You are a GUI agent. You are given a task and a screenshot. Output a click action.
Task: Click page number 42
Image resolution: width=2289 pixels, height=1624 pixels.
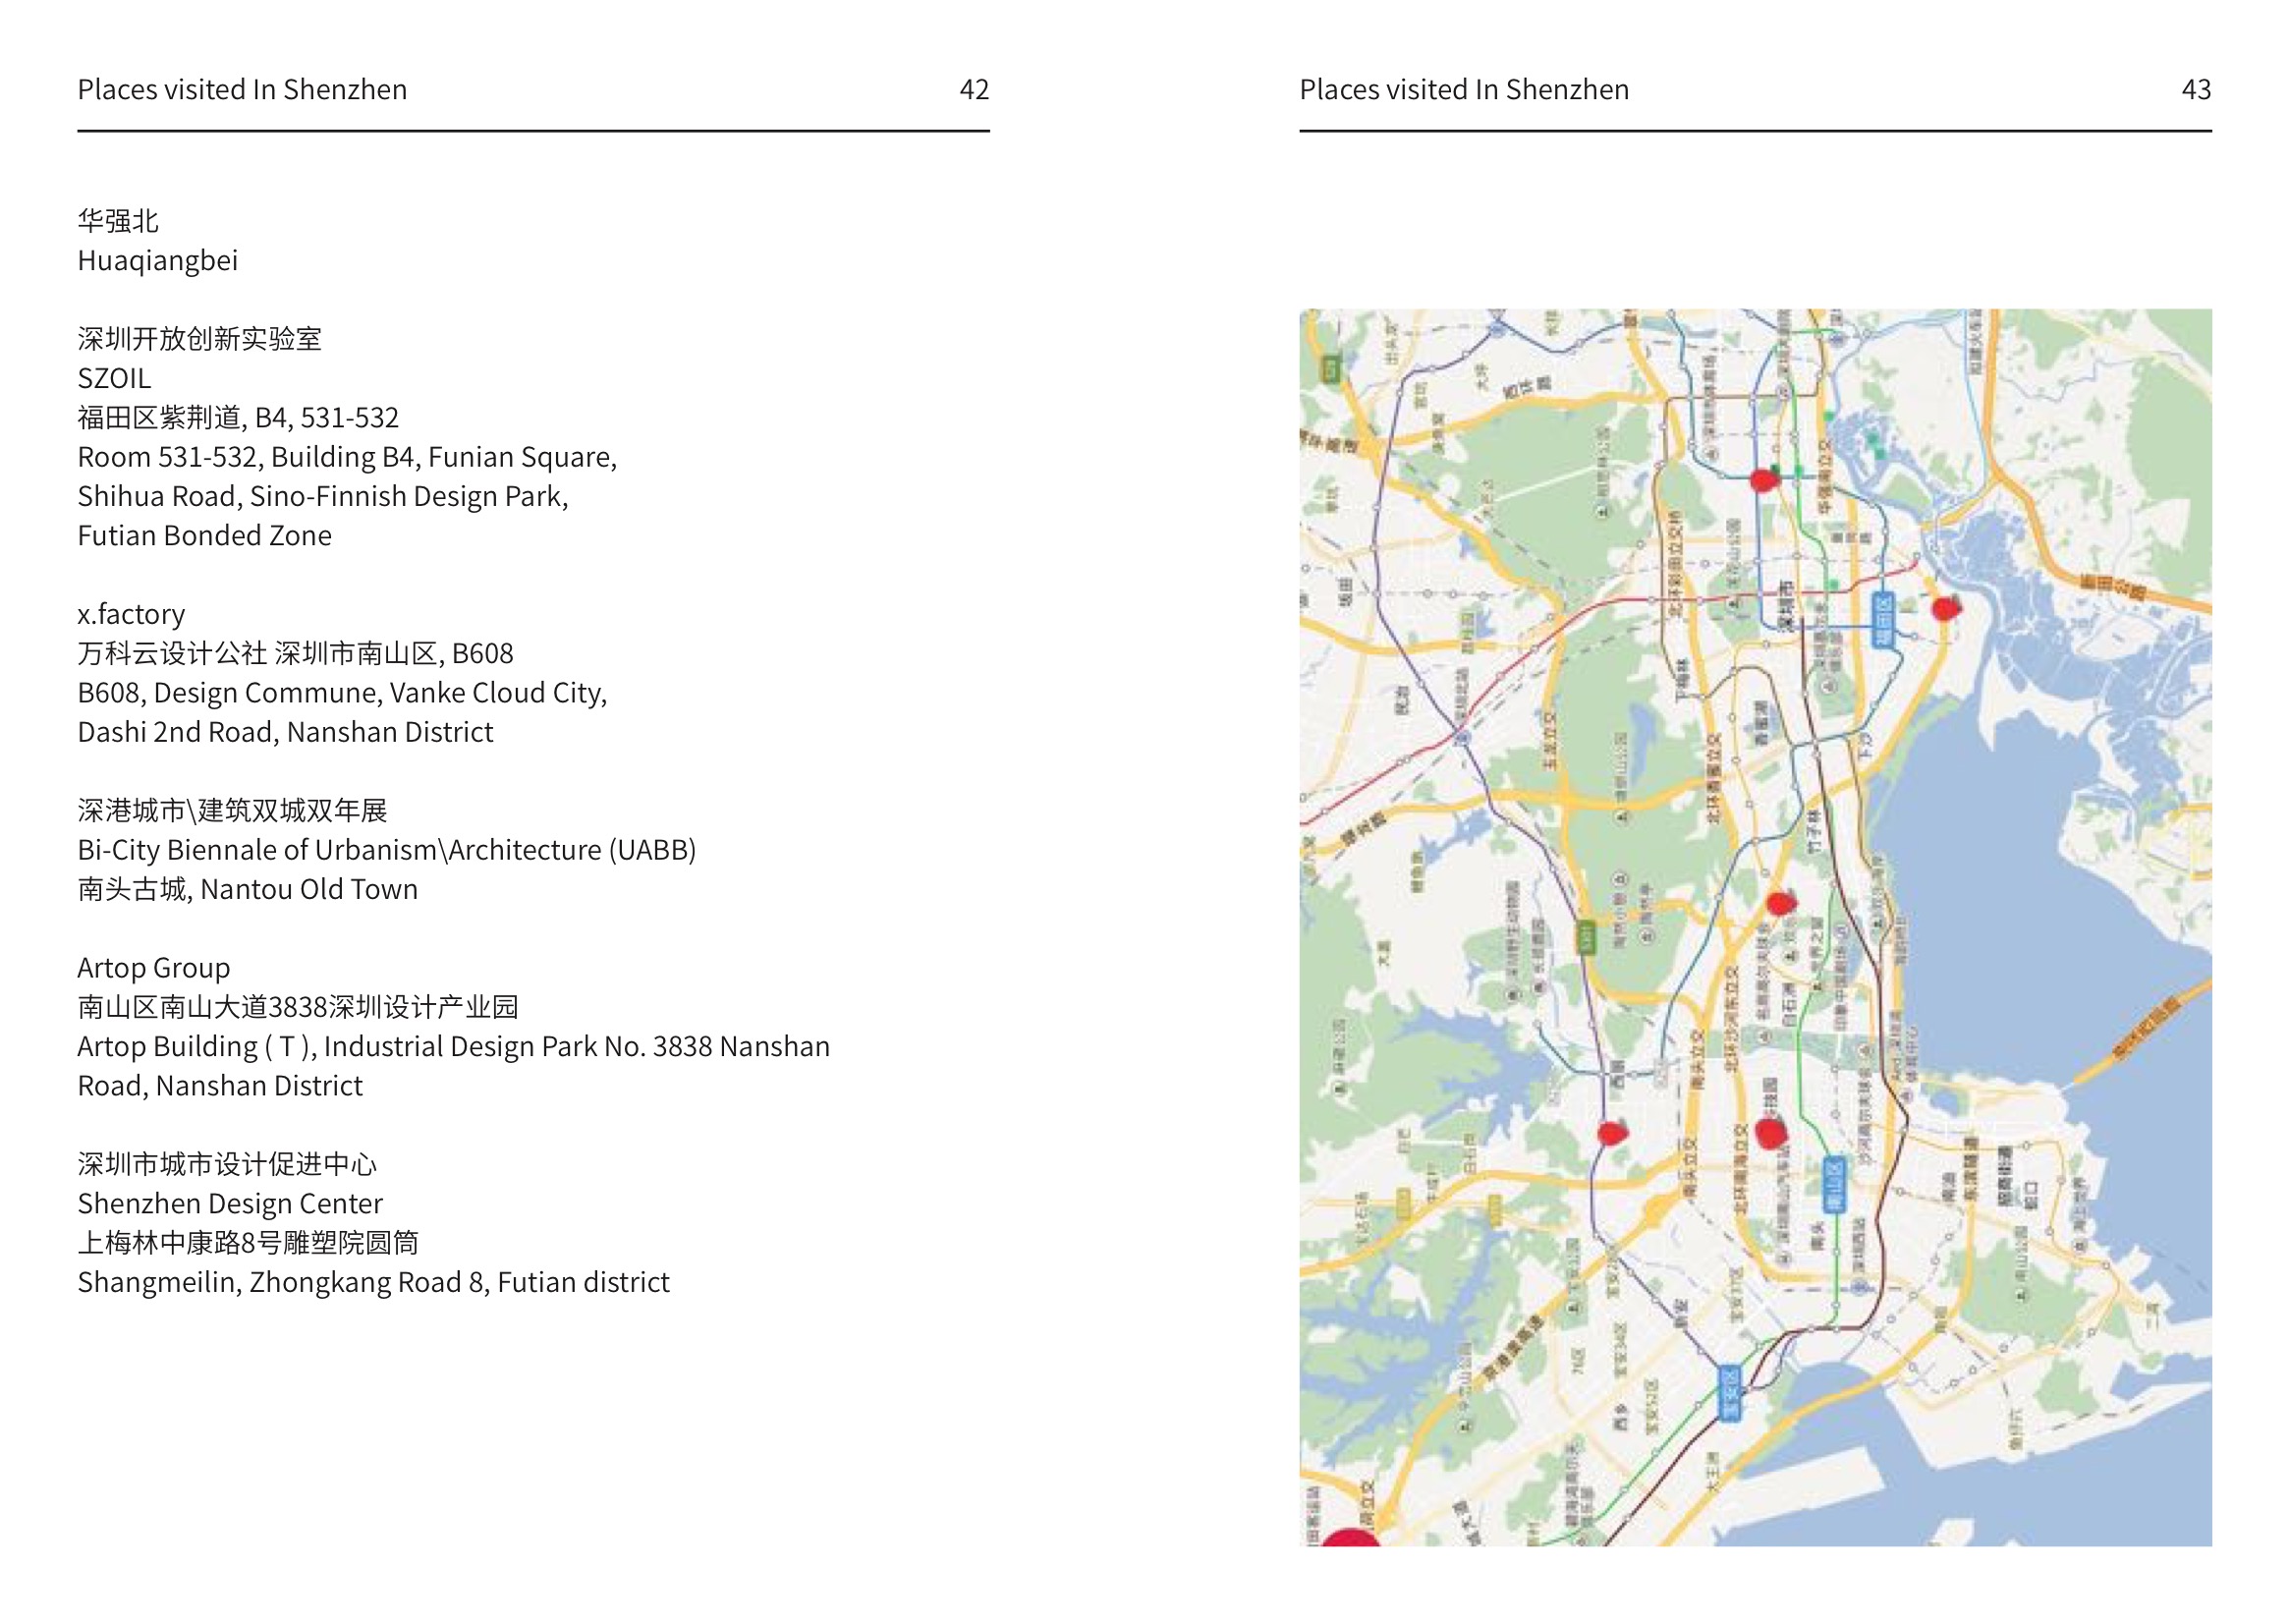973,90
